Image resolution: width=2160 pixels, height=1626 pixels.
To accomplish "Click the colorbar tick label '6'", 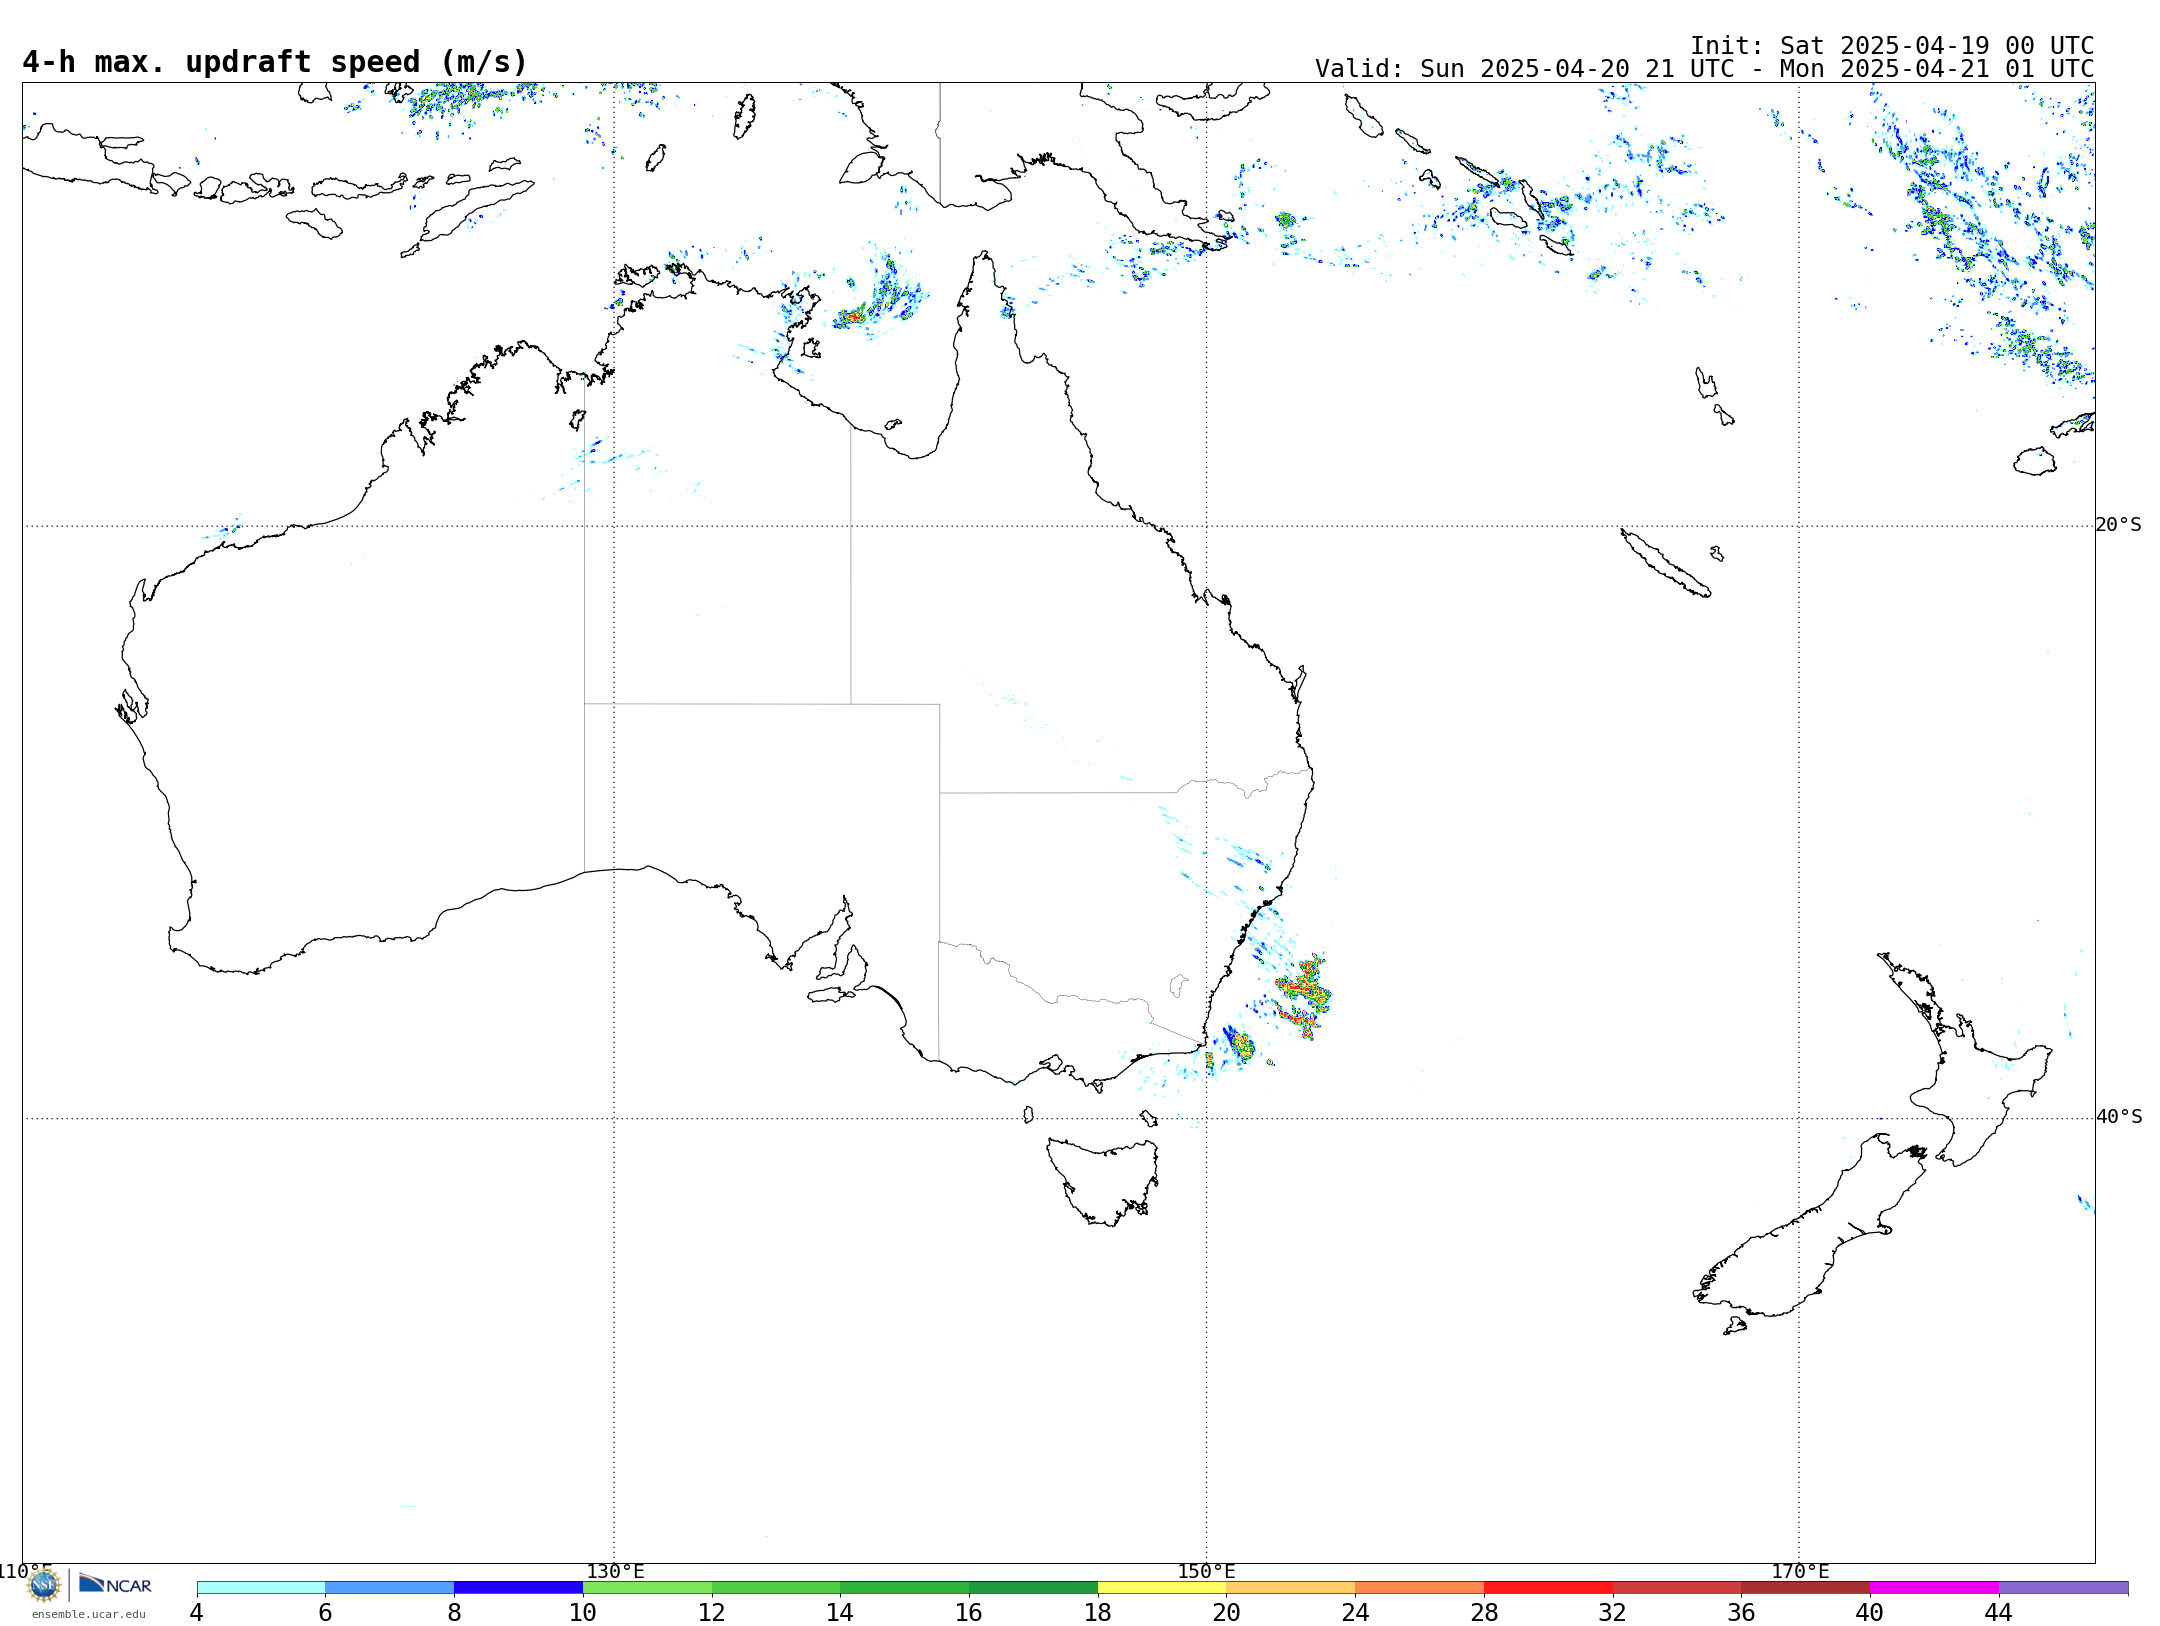I will click(x=325, y=1613).
